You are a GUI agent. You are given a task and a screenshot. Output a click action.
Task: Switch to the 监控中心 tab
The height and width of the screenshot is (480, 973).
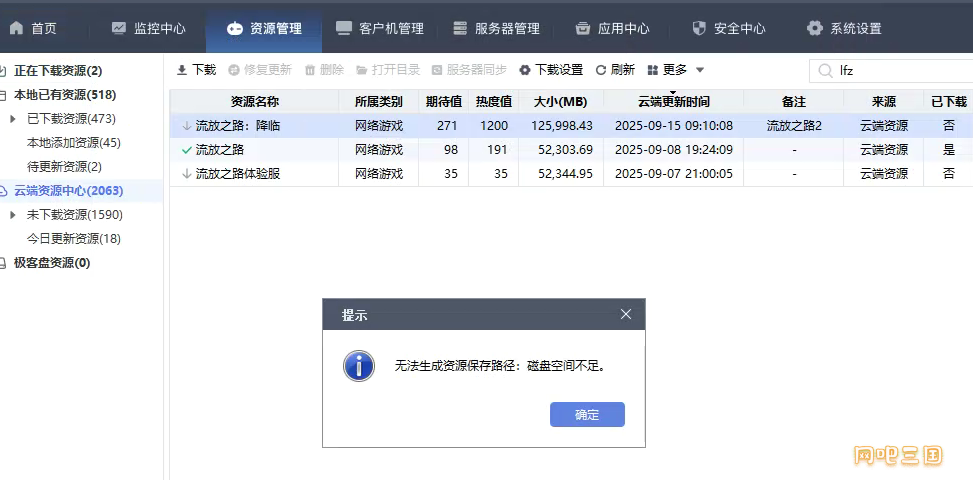tap(148, 28)
